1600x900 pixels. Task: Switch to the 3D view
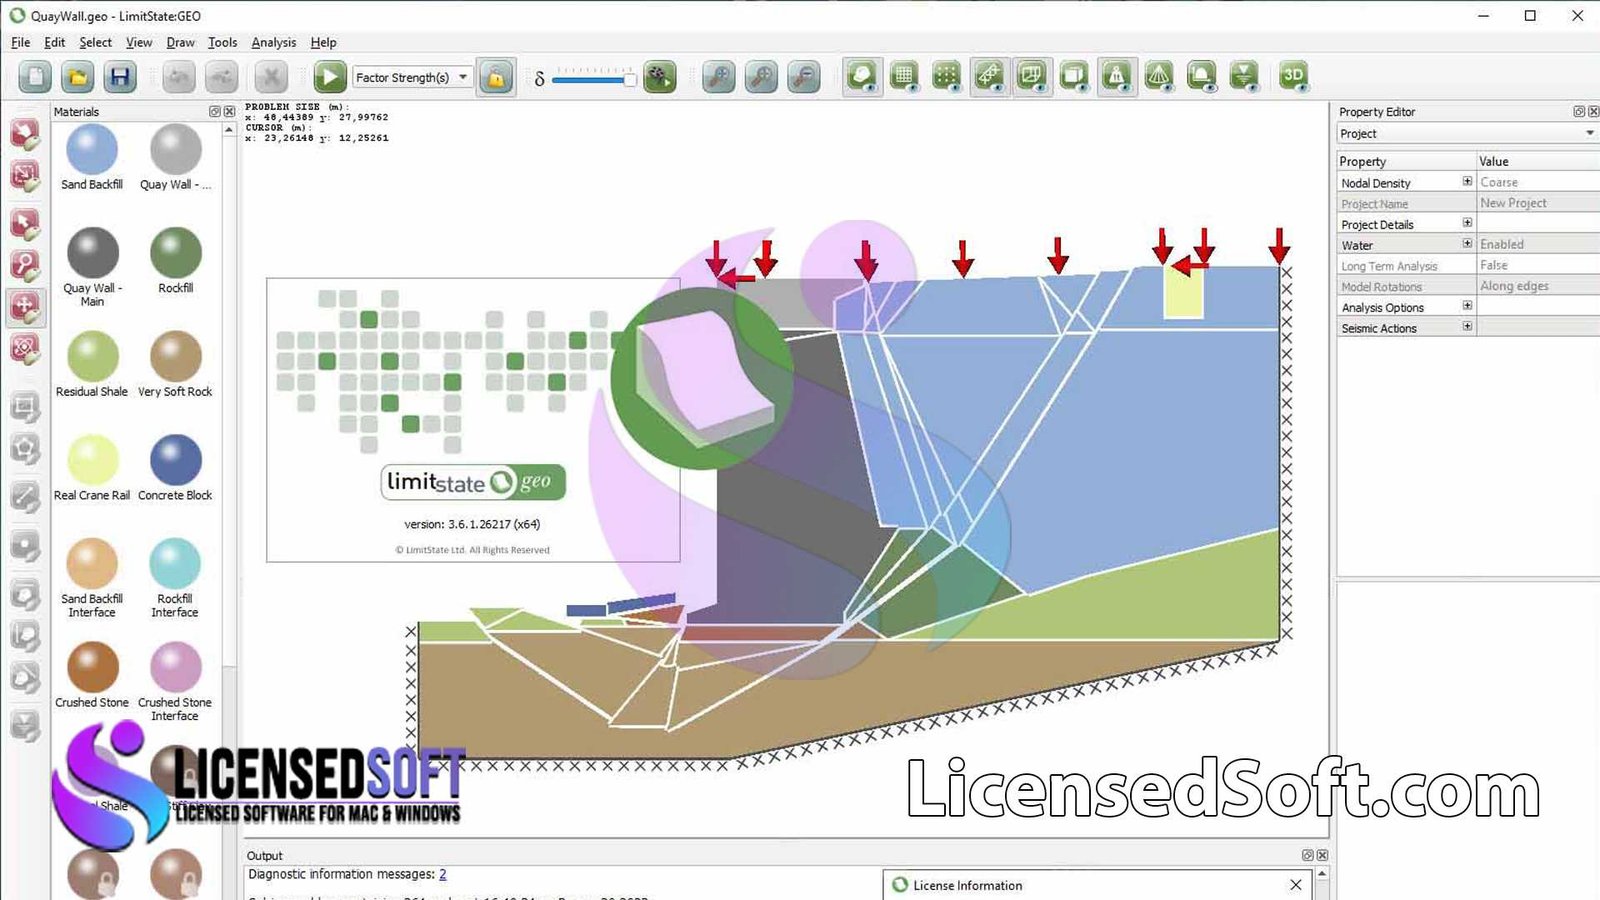tap(1293, 76)
